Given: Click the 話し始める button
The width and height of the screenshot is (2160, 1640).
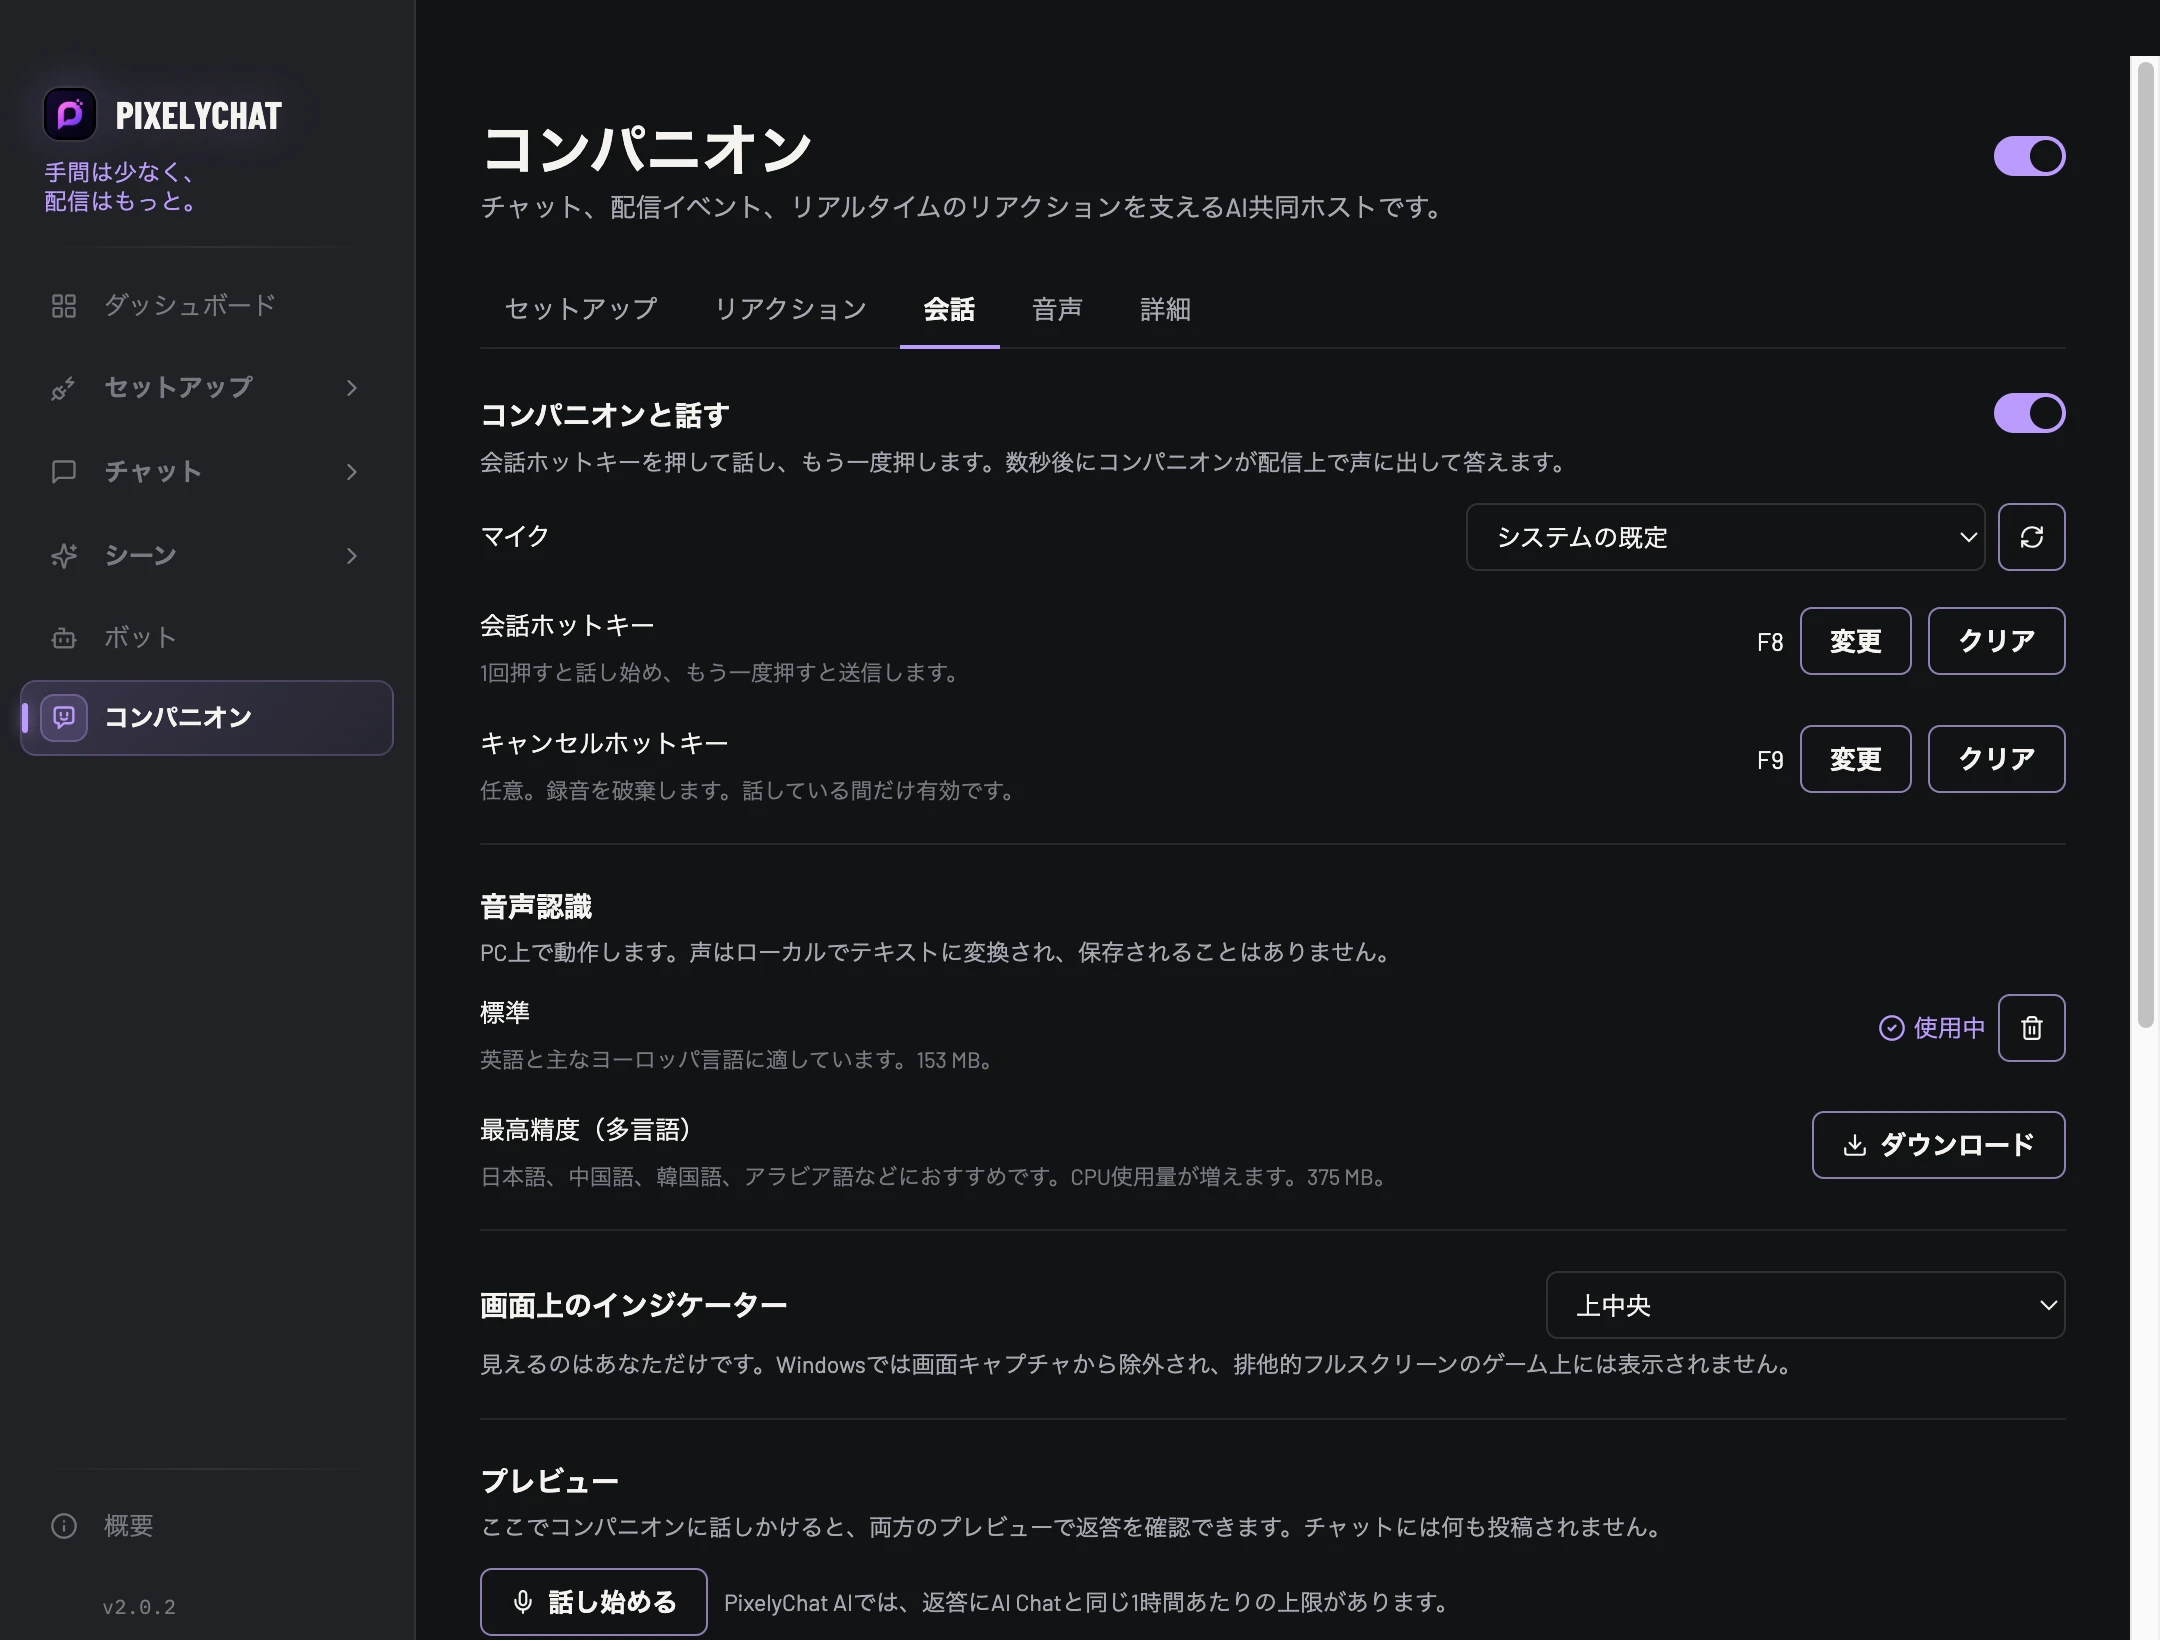Looking at the screenshot, I should pos(593,1602).
